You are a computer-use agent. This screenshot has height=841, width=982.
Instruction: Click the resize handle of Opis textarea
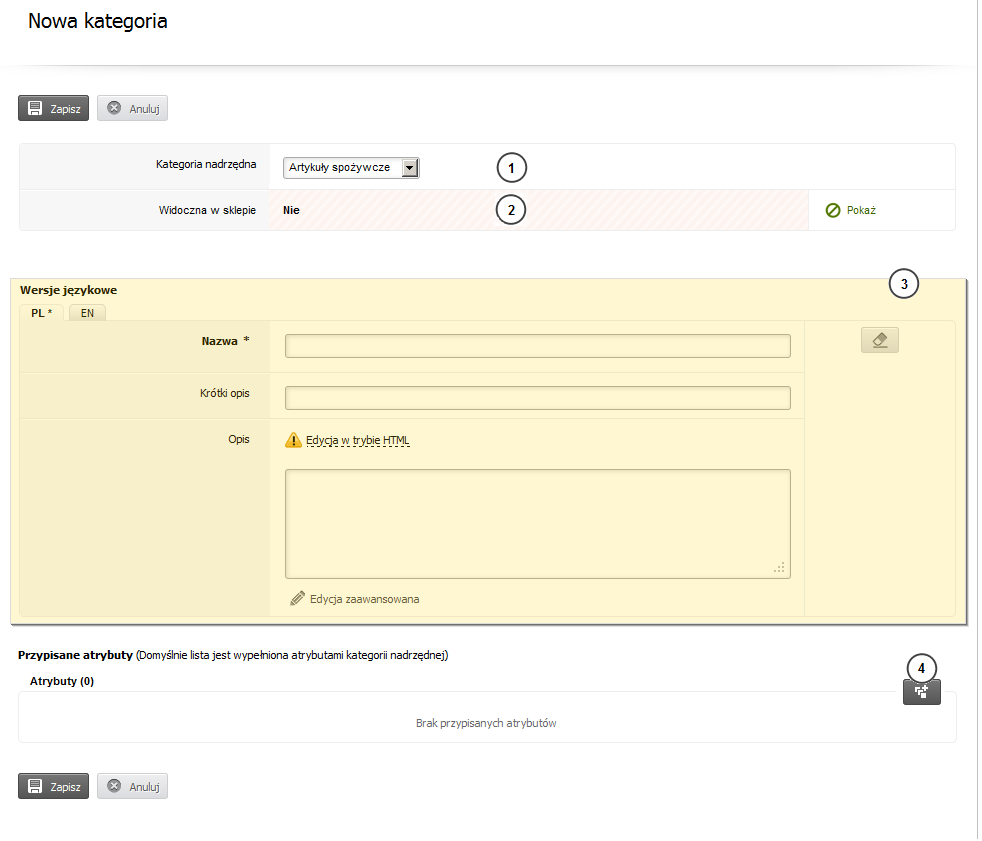(x=780, y=567)
